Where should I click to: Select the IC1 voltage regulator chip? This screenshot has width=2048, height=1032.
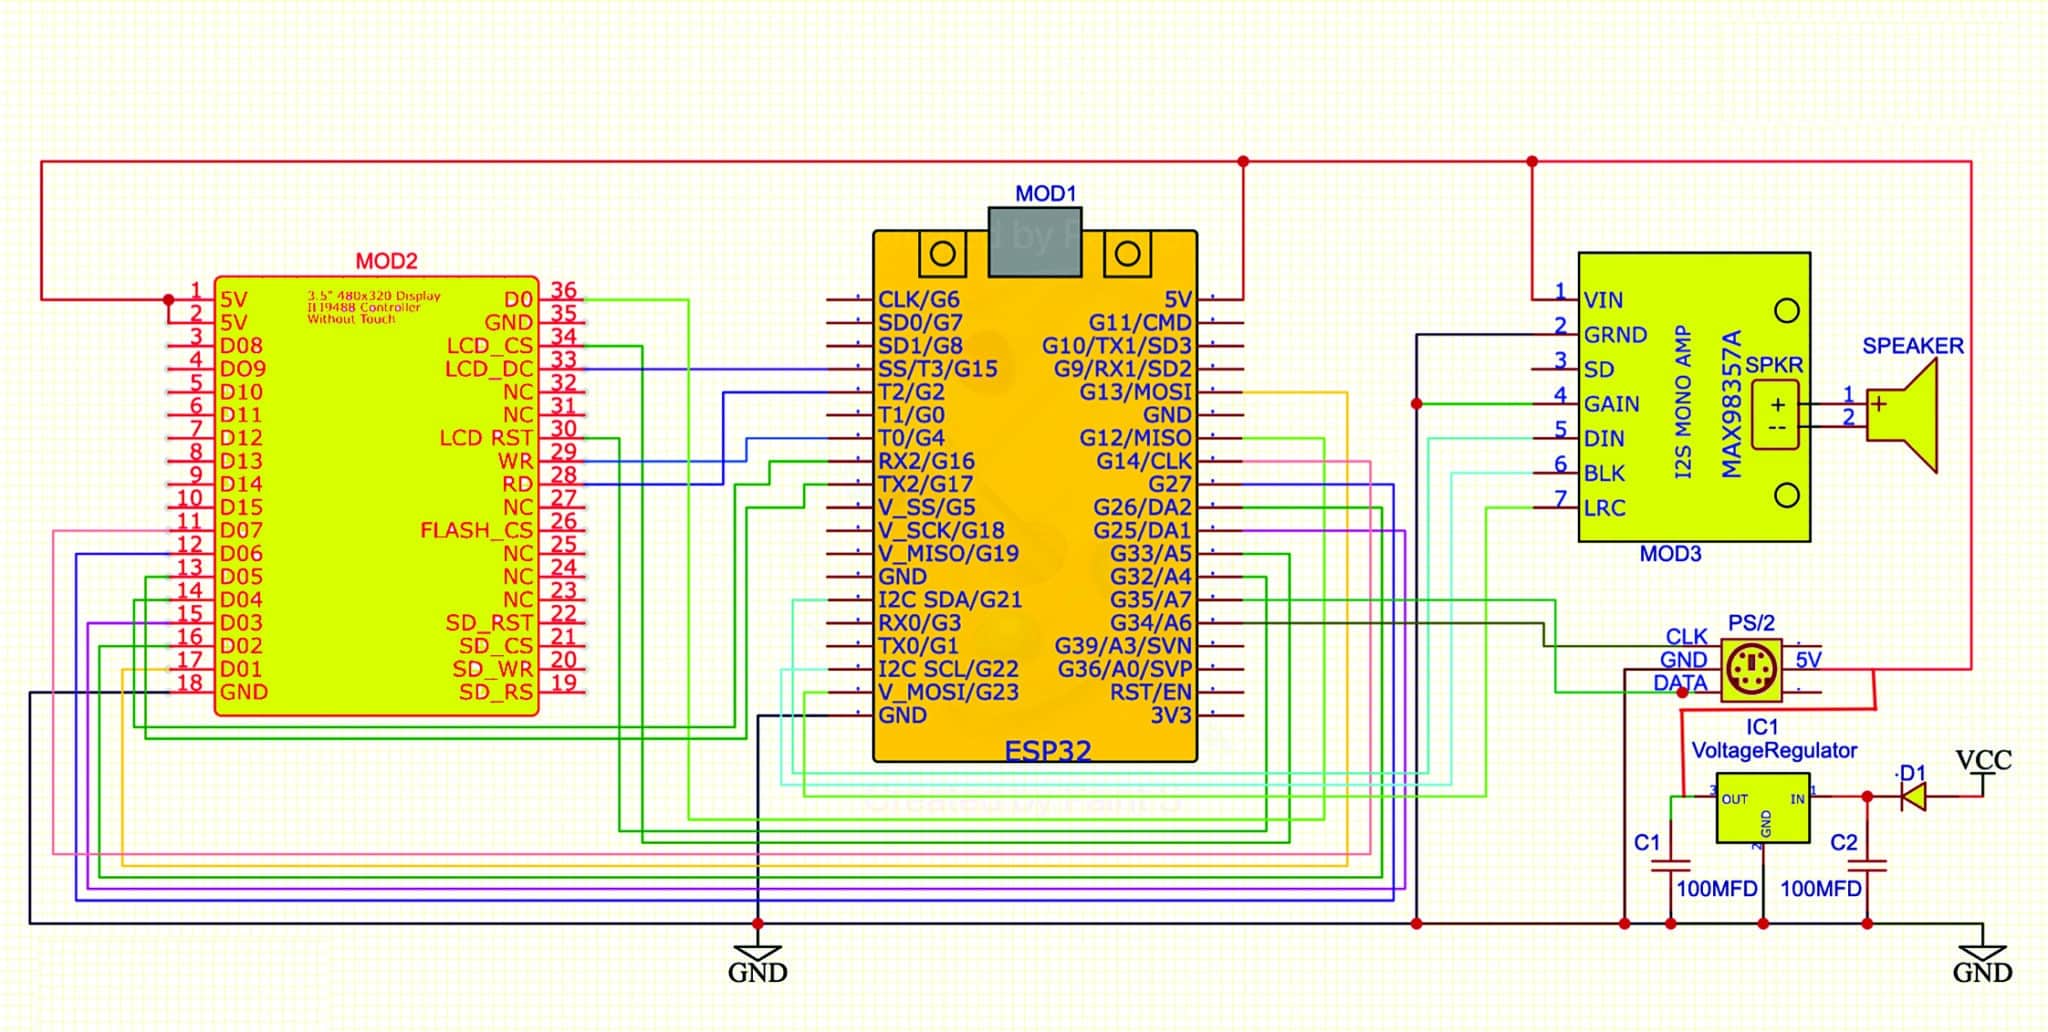point(1763,808)
